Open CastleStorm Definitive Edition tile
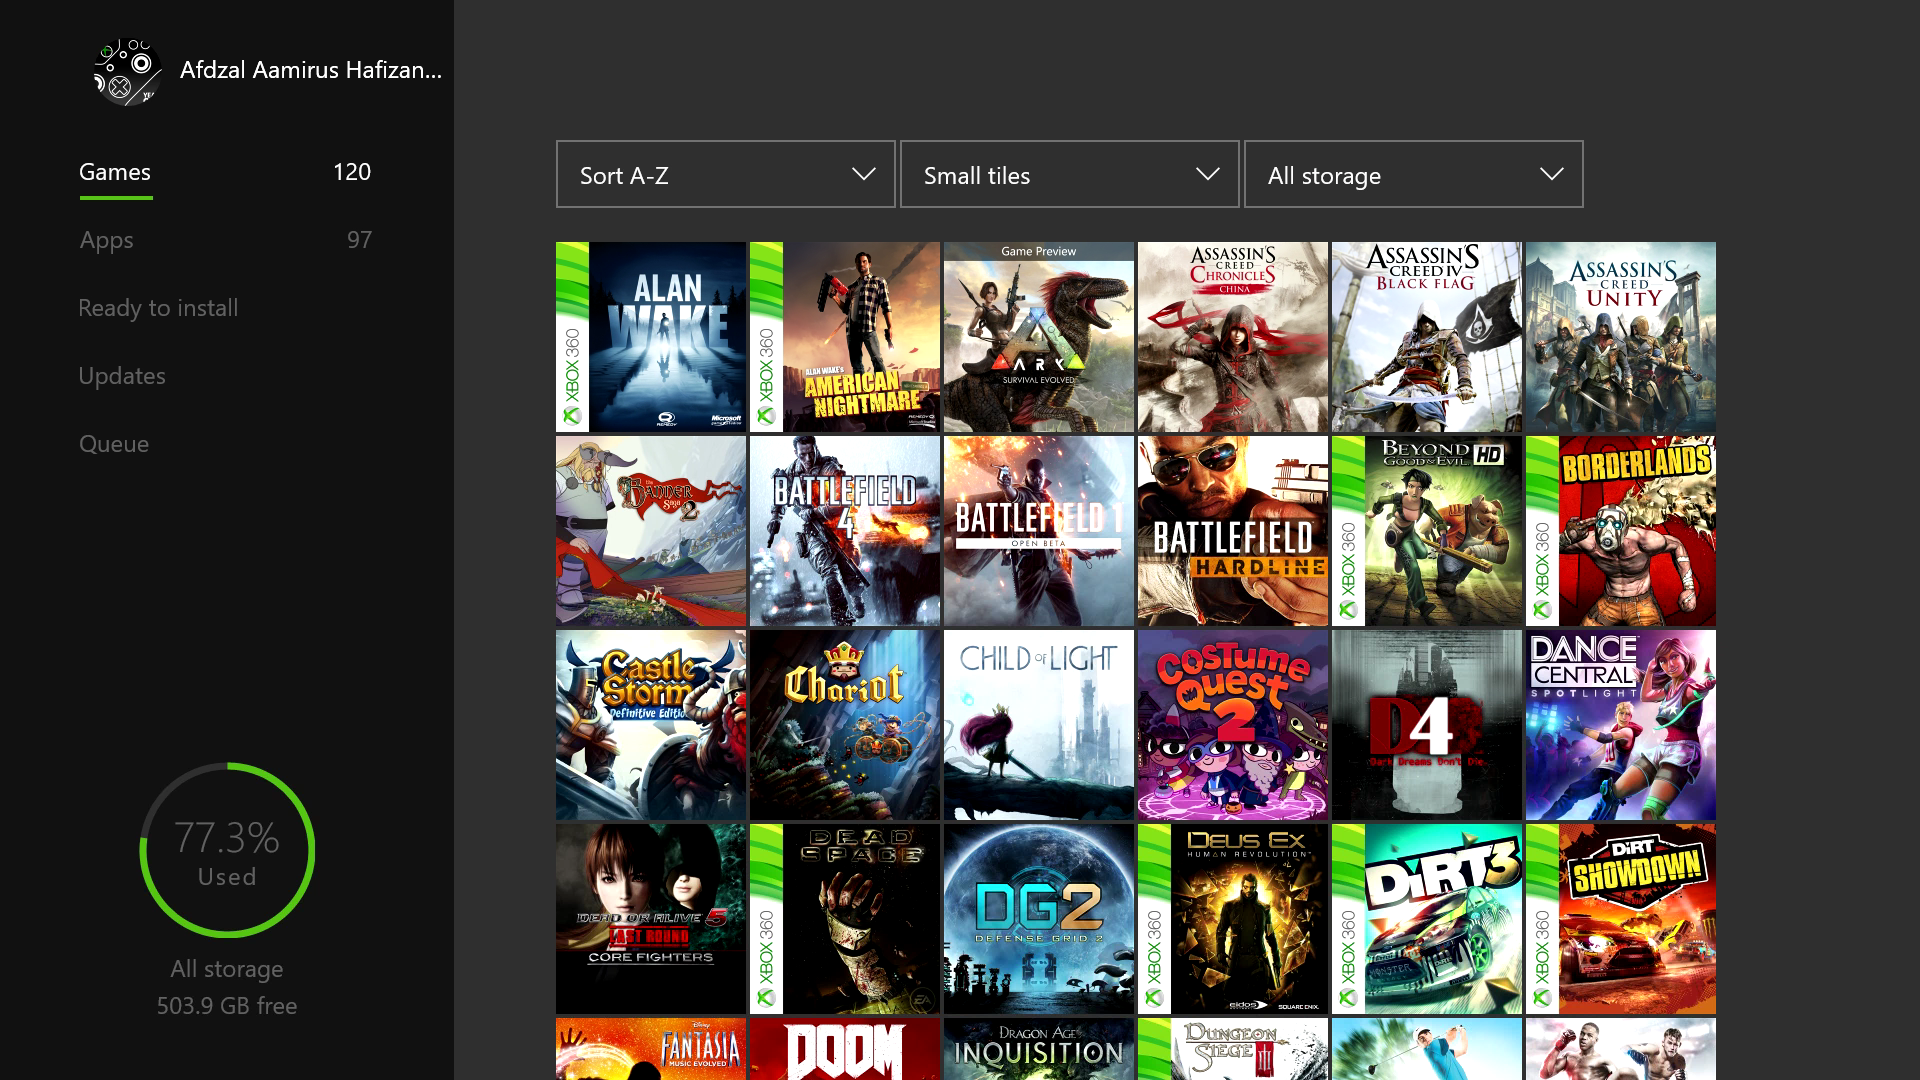 pos(651,725)
